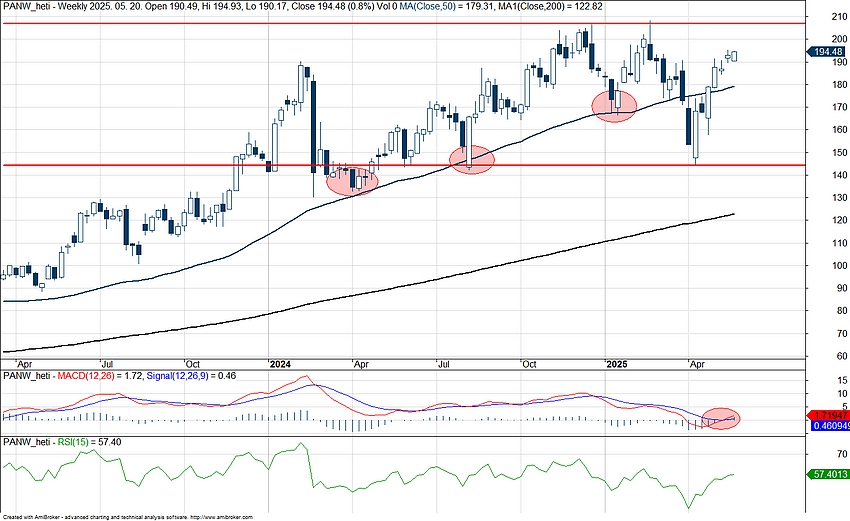Click the Oct label between 2024 and 2025
The height and width of the screenshot is (521, 850).
point(529,364)
